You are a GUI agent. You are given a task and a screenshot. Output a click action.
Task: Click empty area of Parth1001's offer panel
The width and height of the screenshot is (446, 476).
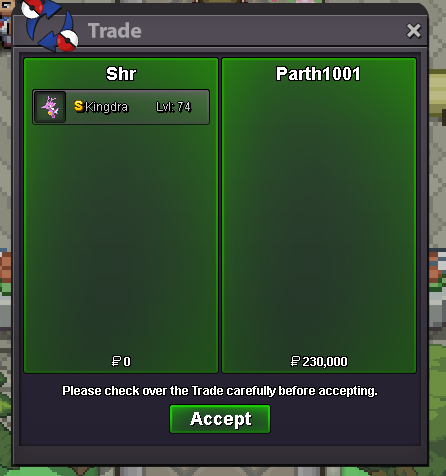(319, 217)
